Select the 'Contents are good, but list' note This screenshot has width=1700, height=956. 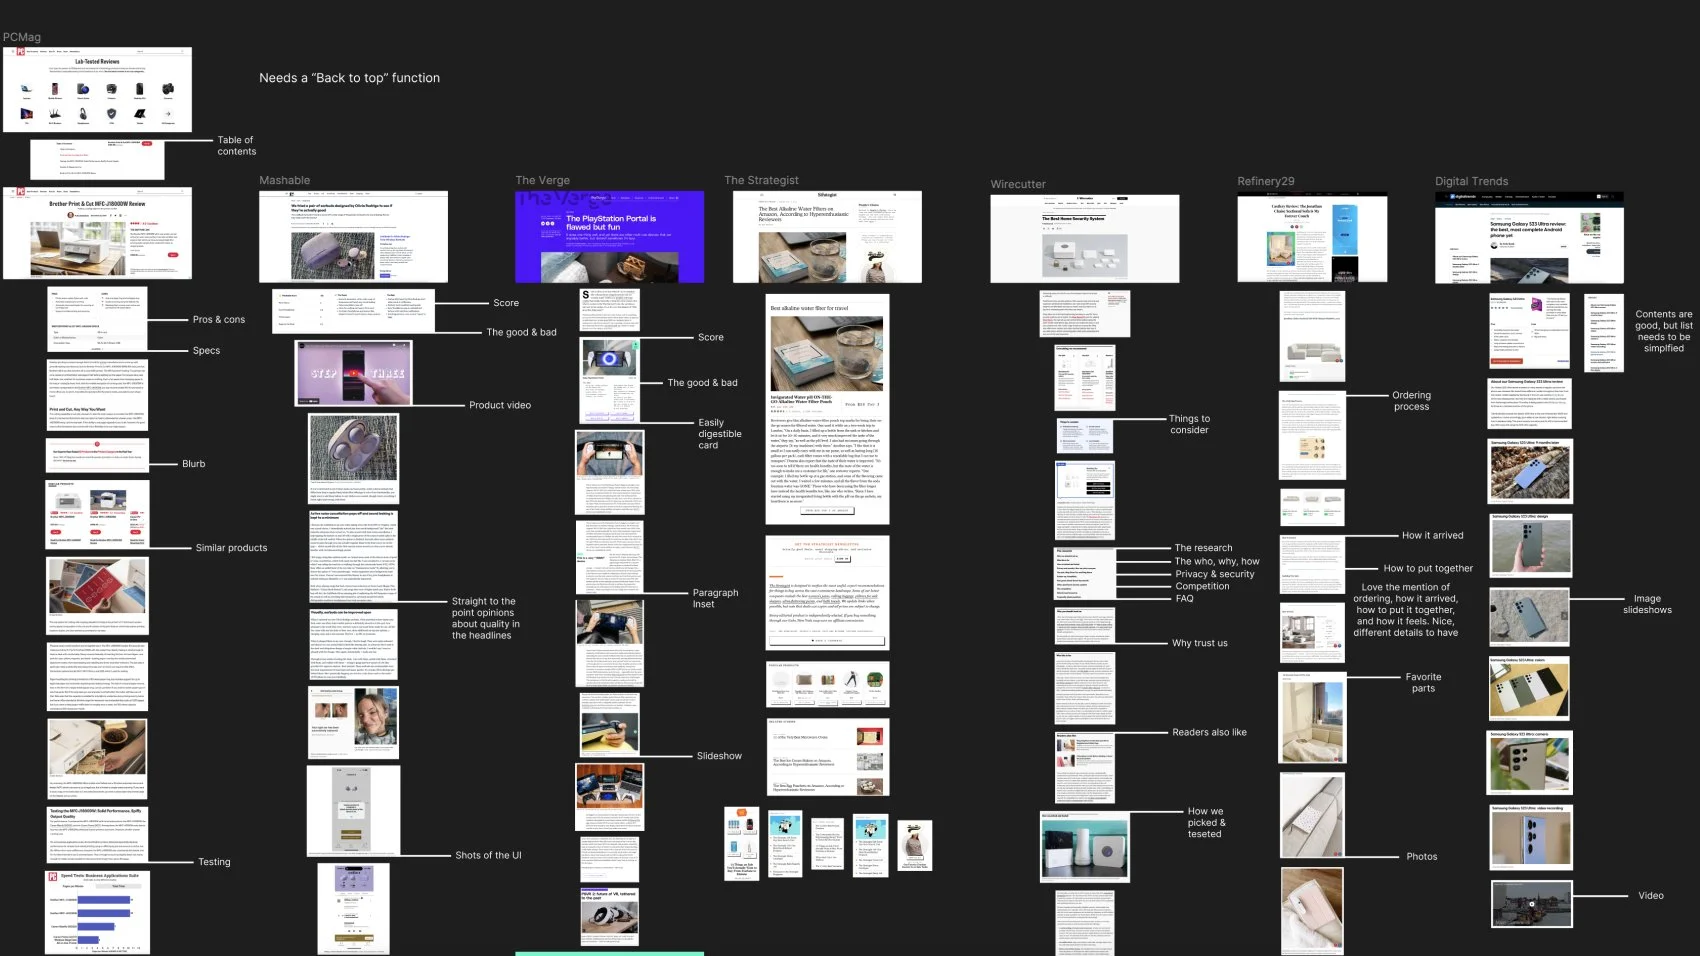tap(1664, 331)
